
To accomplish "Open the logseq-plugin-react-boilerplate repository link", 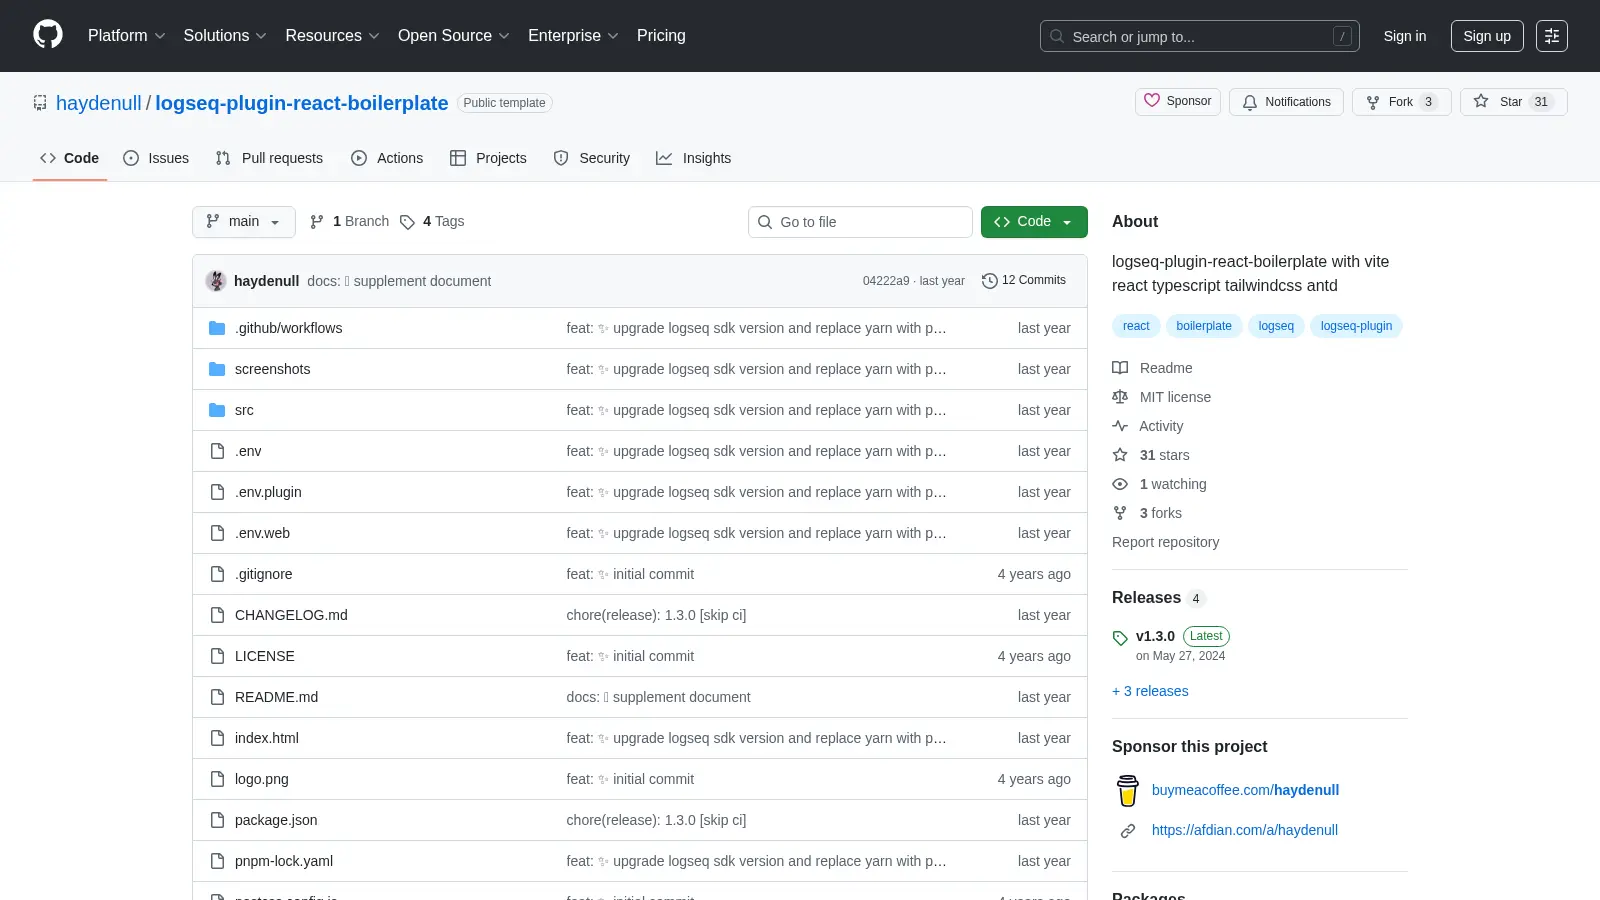I will point(302,103).
